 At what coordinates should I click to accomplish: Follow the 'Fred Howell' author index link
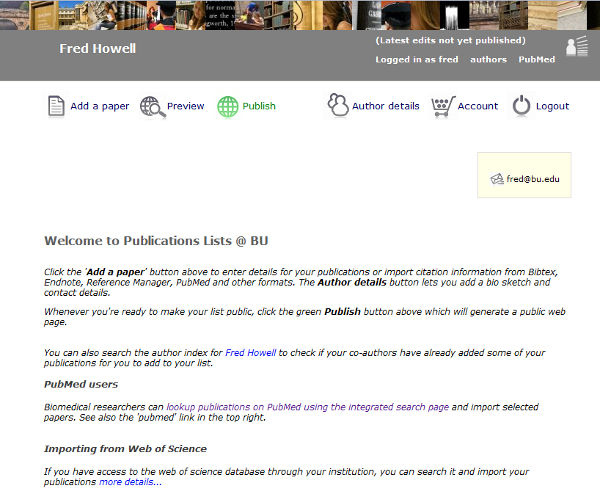tap(251, 353)
